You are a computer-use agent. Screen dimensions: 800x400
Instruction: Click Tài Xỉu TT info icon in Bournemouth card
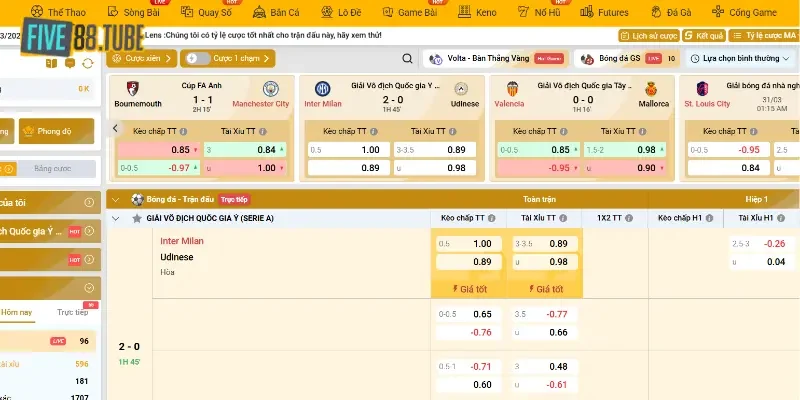(x=262, y=131)
